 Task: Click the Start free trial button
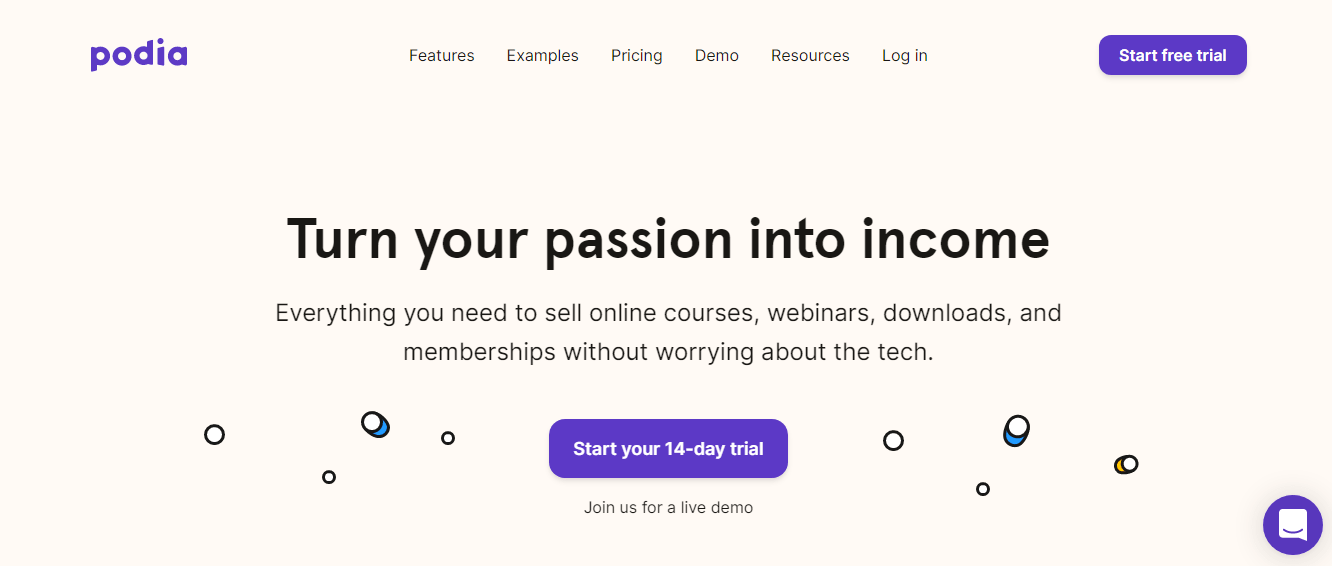[x=1173, y=55]
